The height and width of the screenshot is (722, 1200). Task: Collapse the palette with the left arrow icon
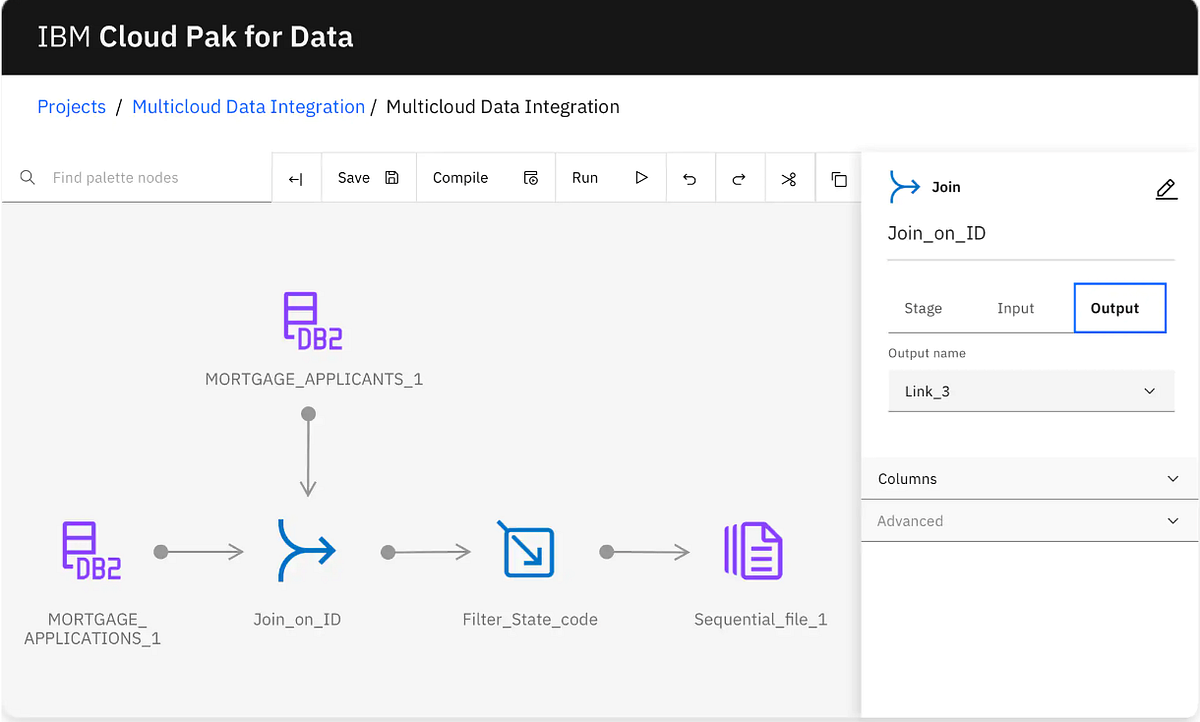tap(296, 177)
